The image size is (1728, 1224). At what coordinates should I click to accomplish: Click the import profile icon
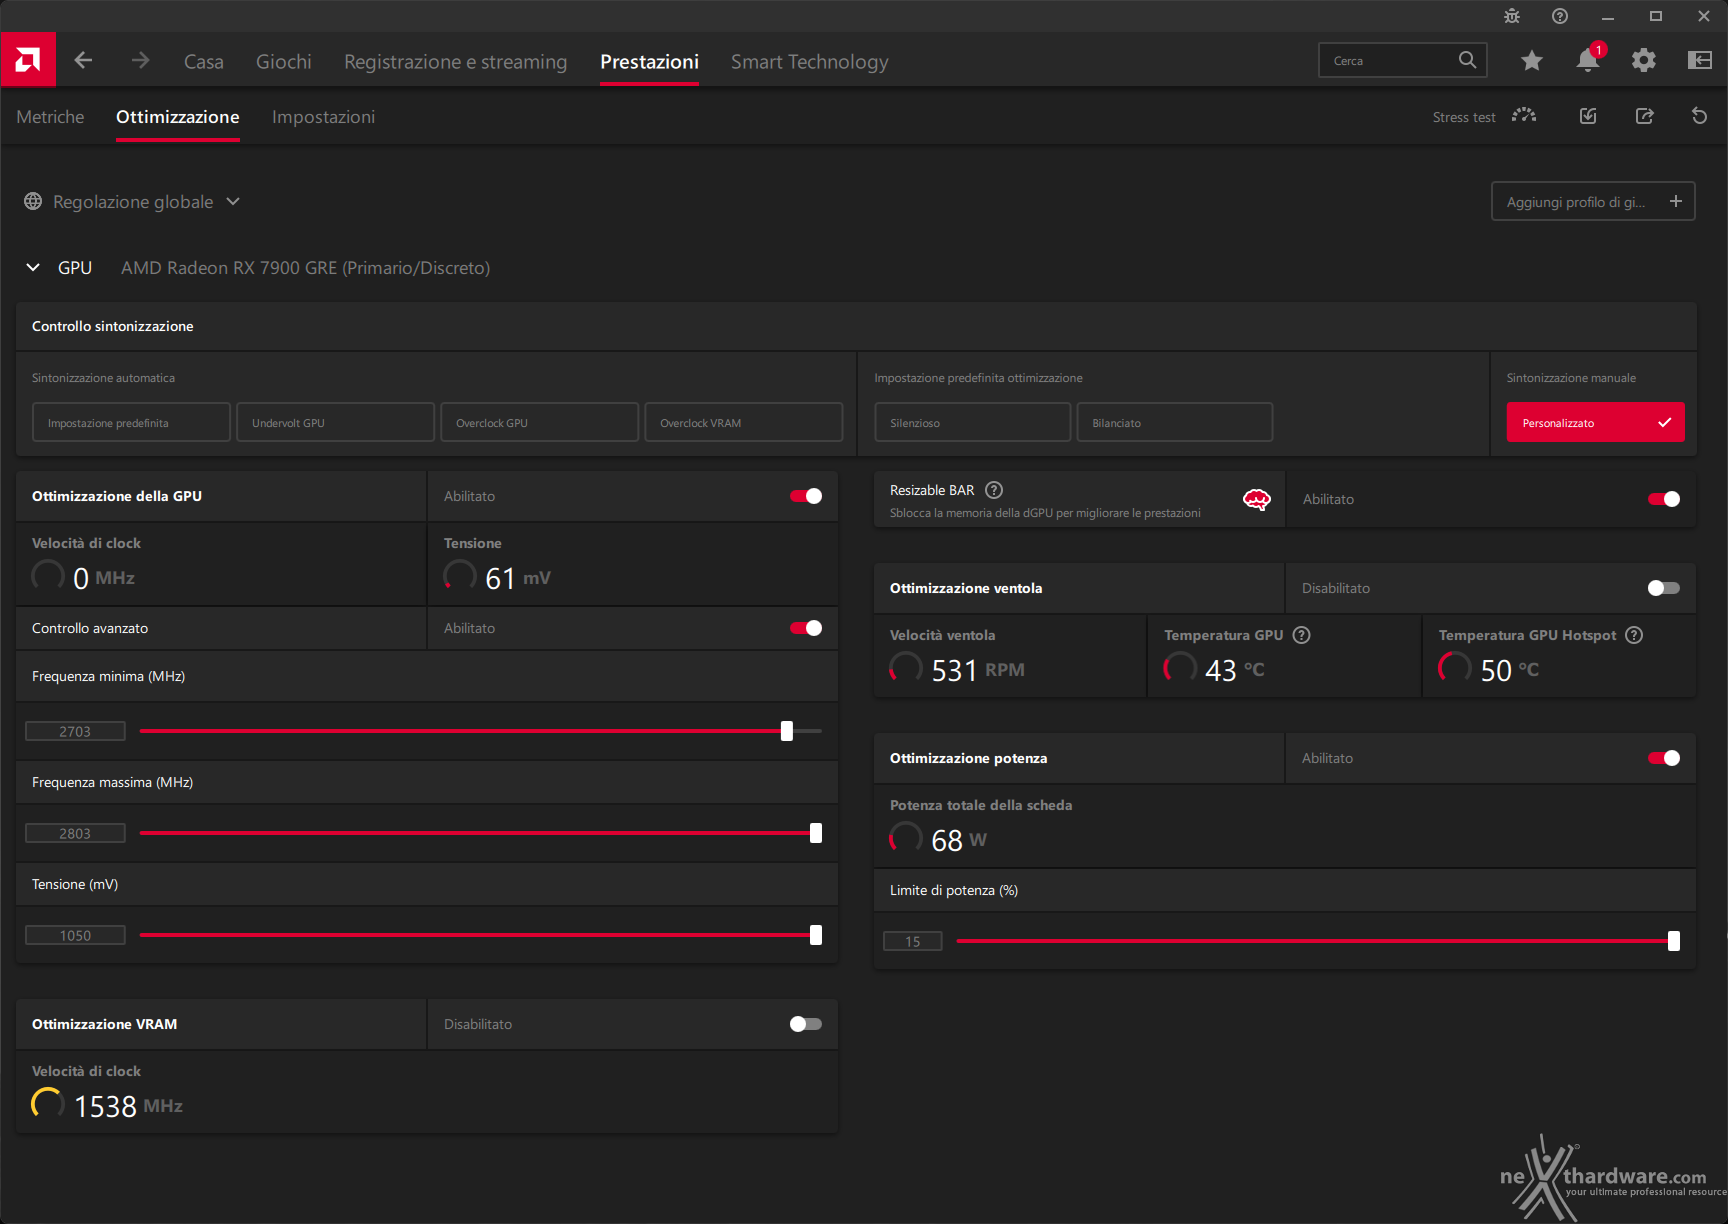1588,116
